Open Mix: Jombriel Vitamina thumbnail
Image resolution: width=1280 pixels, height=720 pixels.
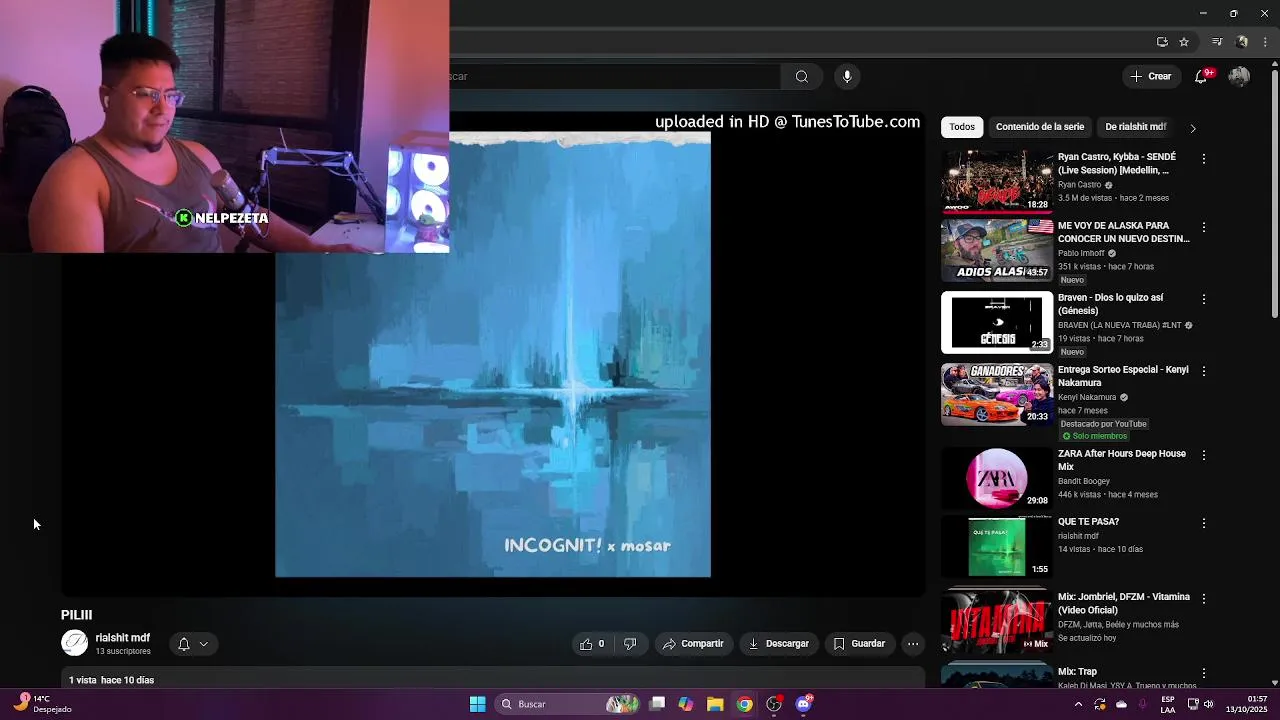[x=997, y=621]
